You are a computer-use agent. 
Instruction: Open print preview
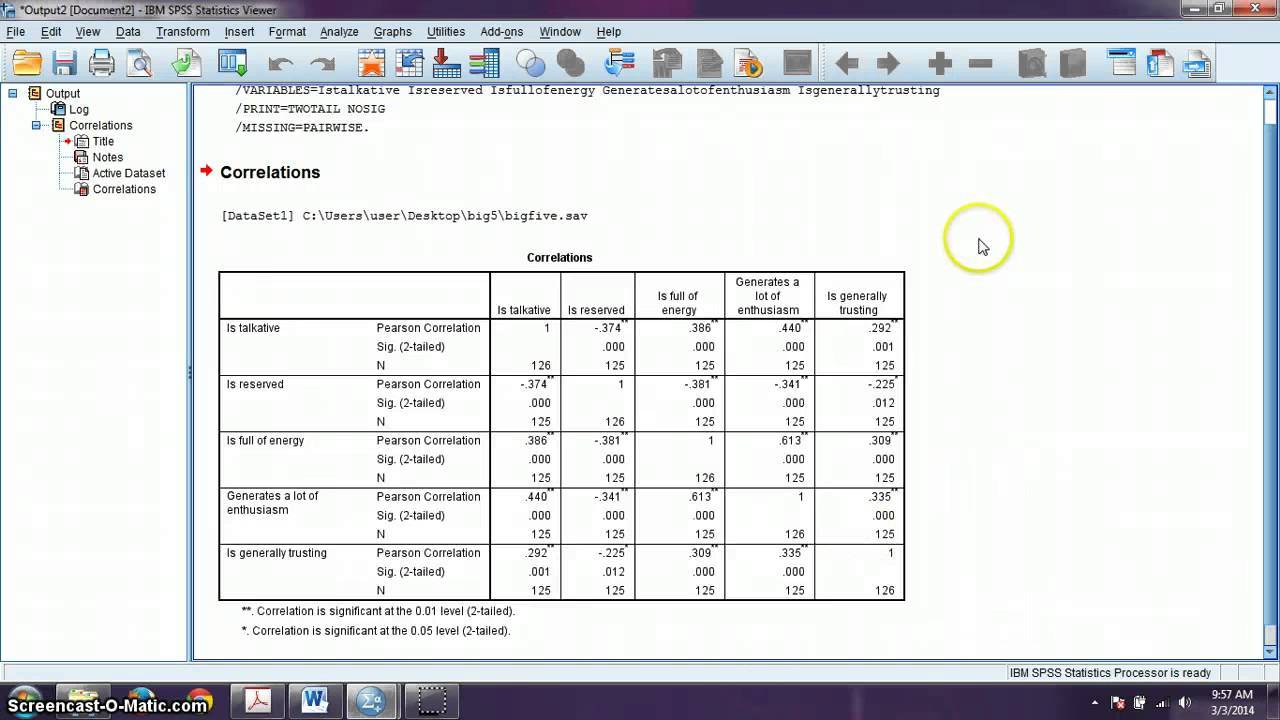click(140, 62)
